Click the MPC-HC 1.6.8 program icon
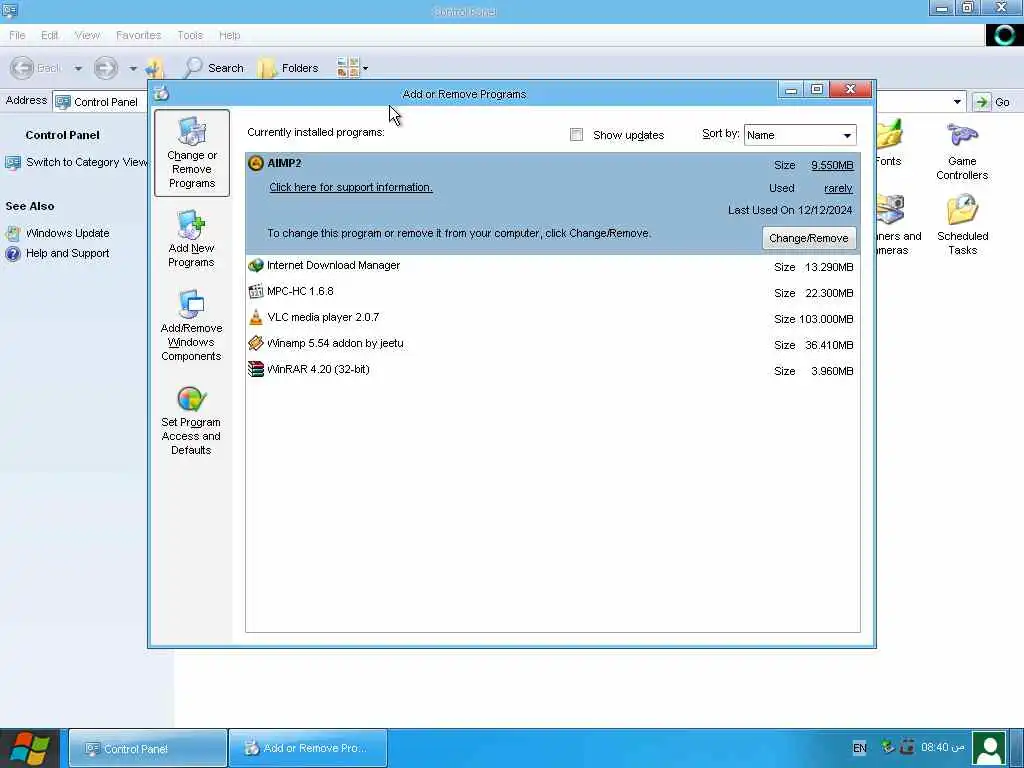Screen dimensions: 1024x768 point(256,291)
